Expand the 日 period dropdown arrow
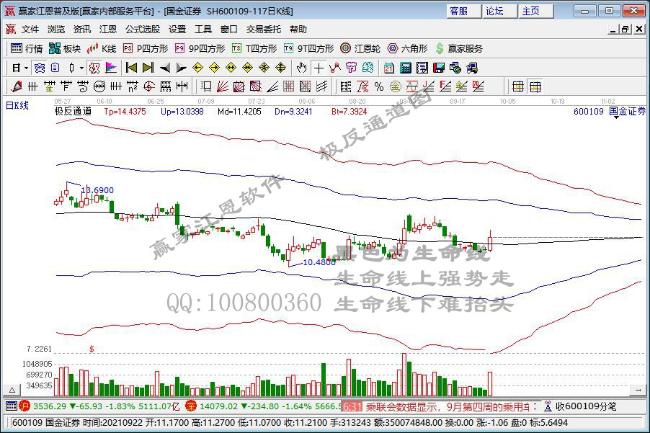The height and width of the screenshot is (433, 650). [x=26, y=68]
